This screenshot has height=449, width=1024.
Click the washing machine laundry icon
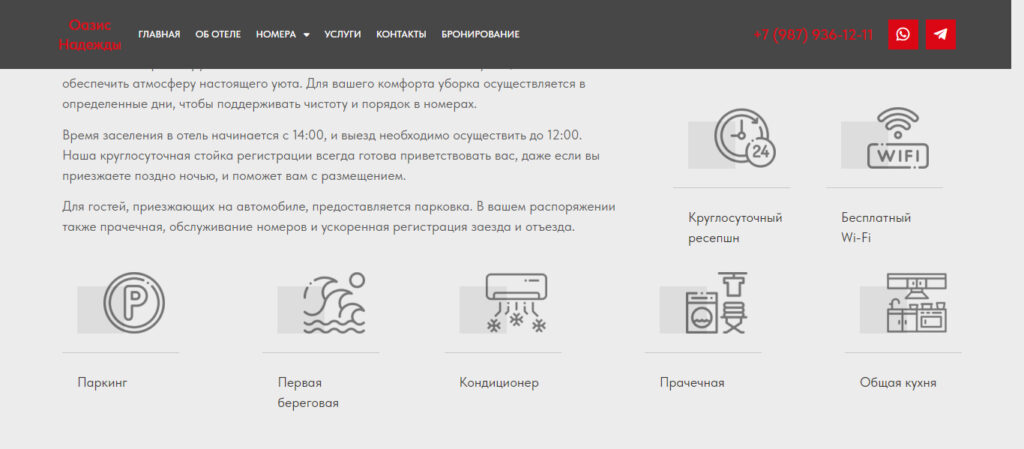pyautogui.click(x=716, y=303)
